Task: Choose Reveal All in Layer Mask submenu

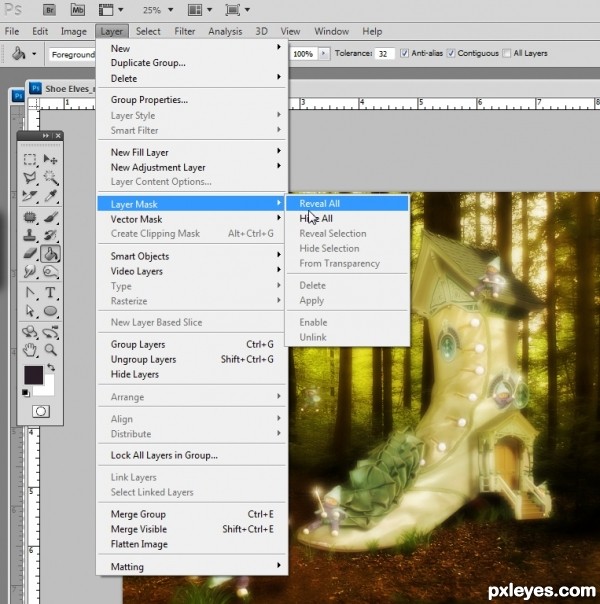Action: tap(347, 203)
